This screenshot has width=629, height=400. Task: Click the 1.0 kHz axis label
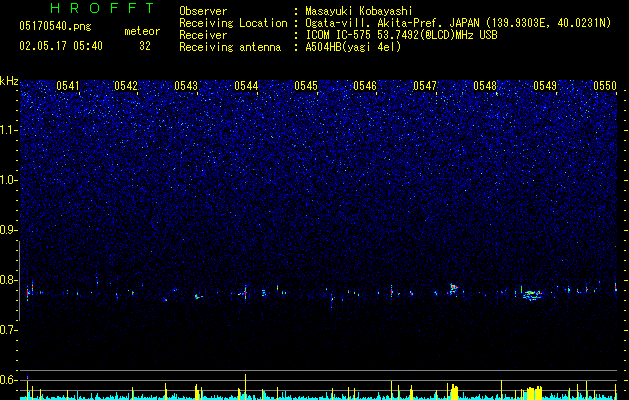coord(9,180)
